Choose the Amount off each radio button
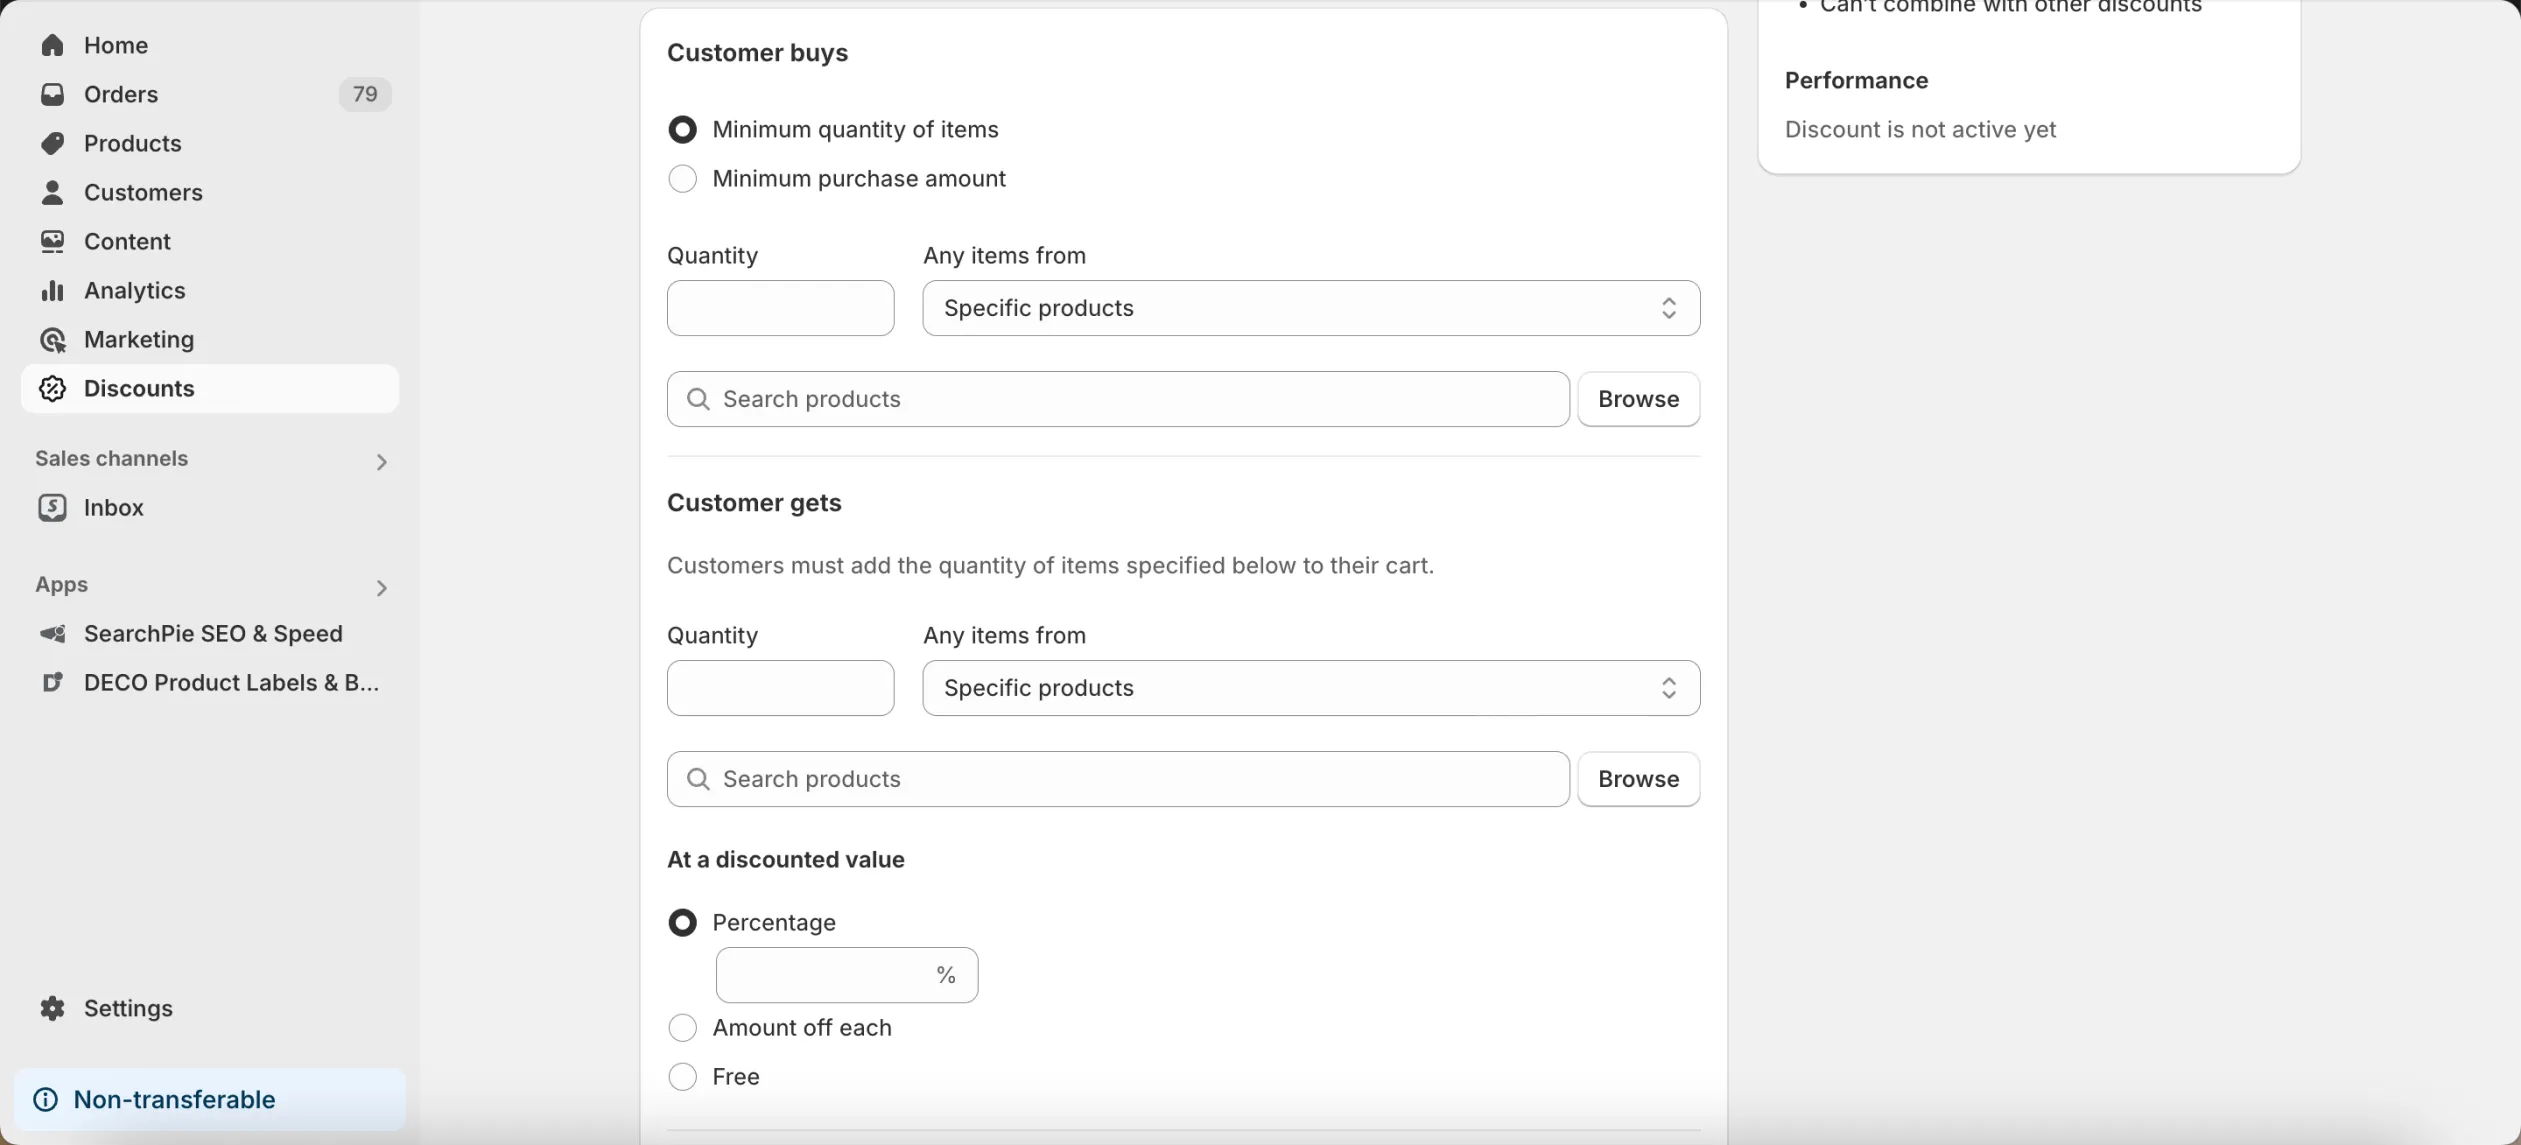The image size is (2521, 1145). tap(682, 1028)
